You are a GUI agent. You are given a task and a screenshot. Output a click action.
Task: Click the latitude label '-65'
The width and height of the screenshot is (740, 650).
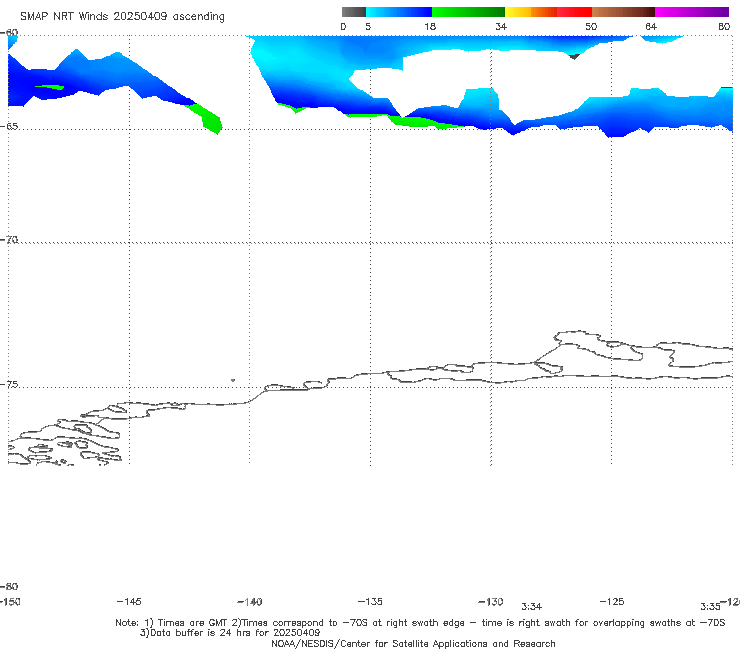9,126
